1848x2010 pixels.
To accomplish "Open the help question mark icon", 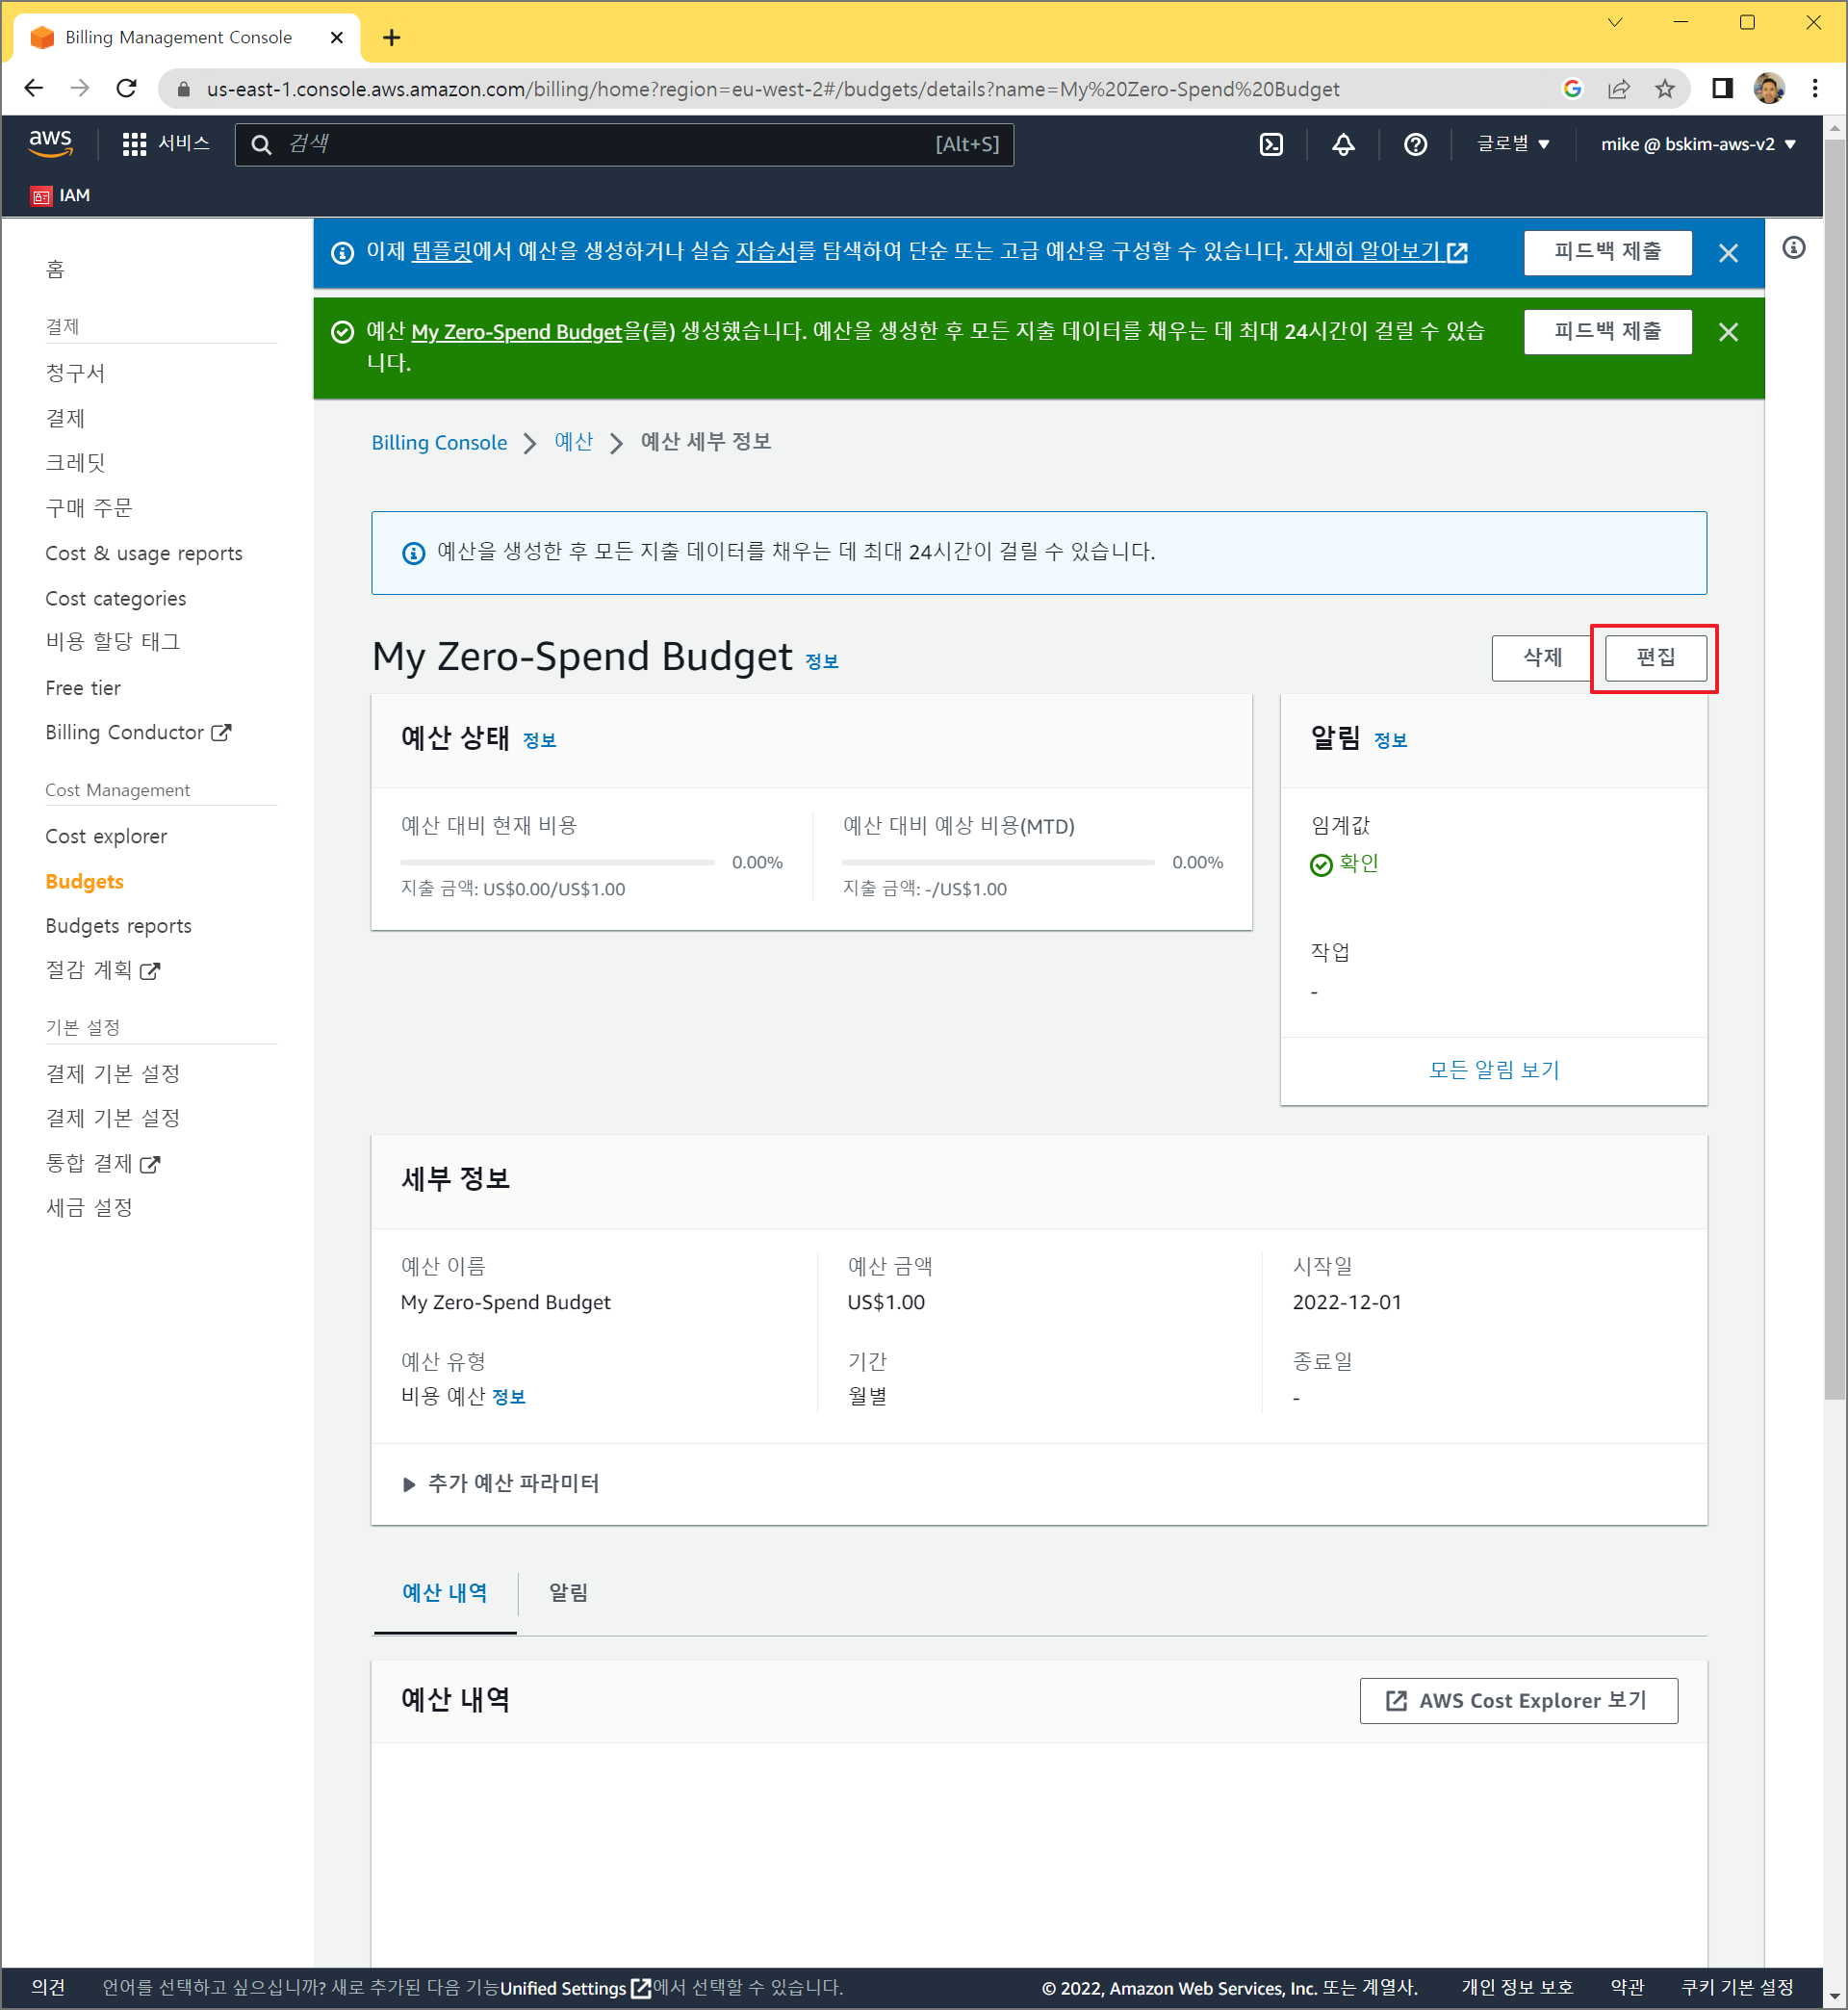I will (1415, 144).
